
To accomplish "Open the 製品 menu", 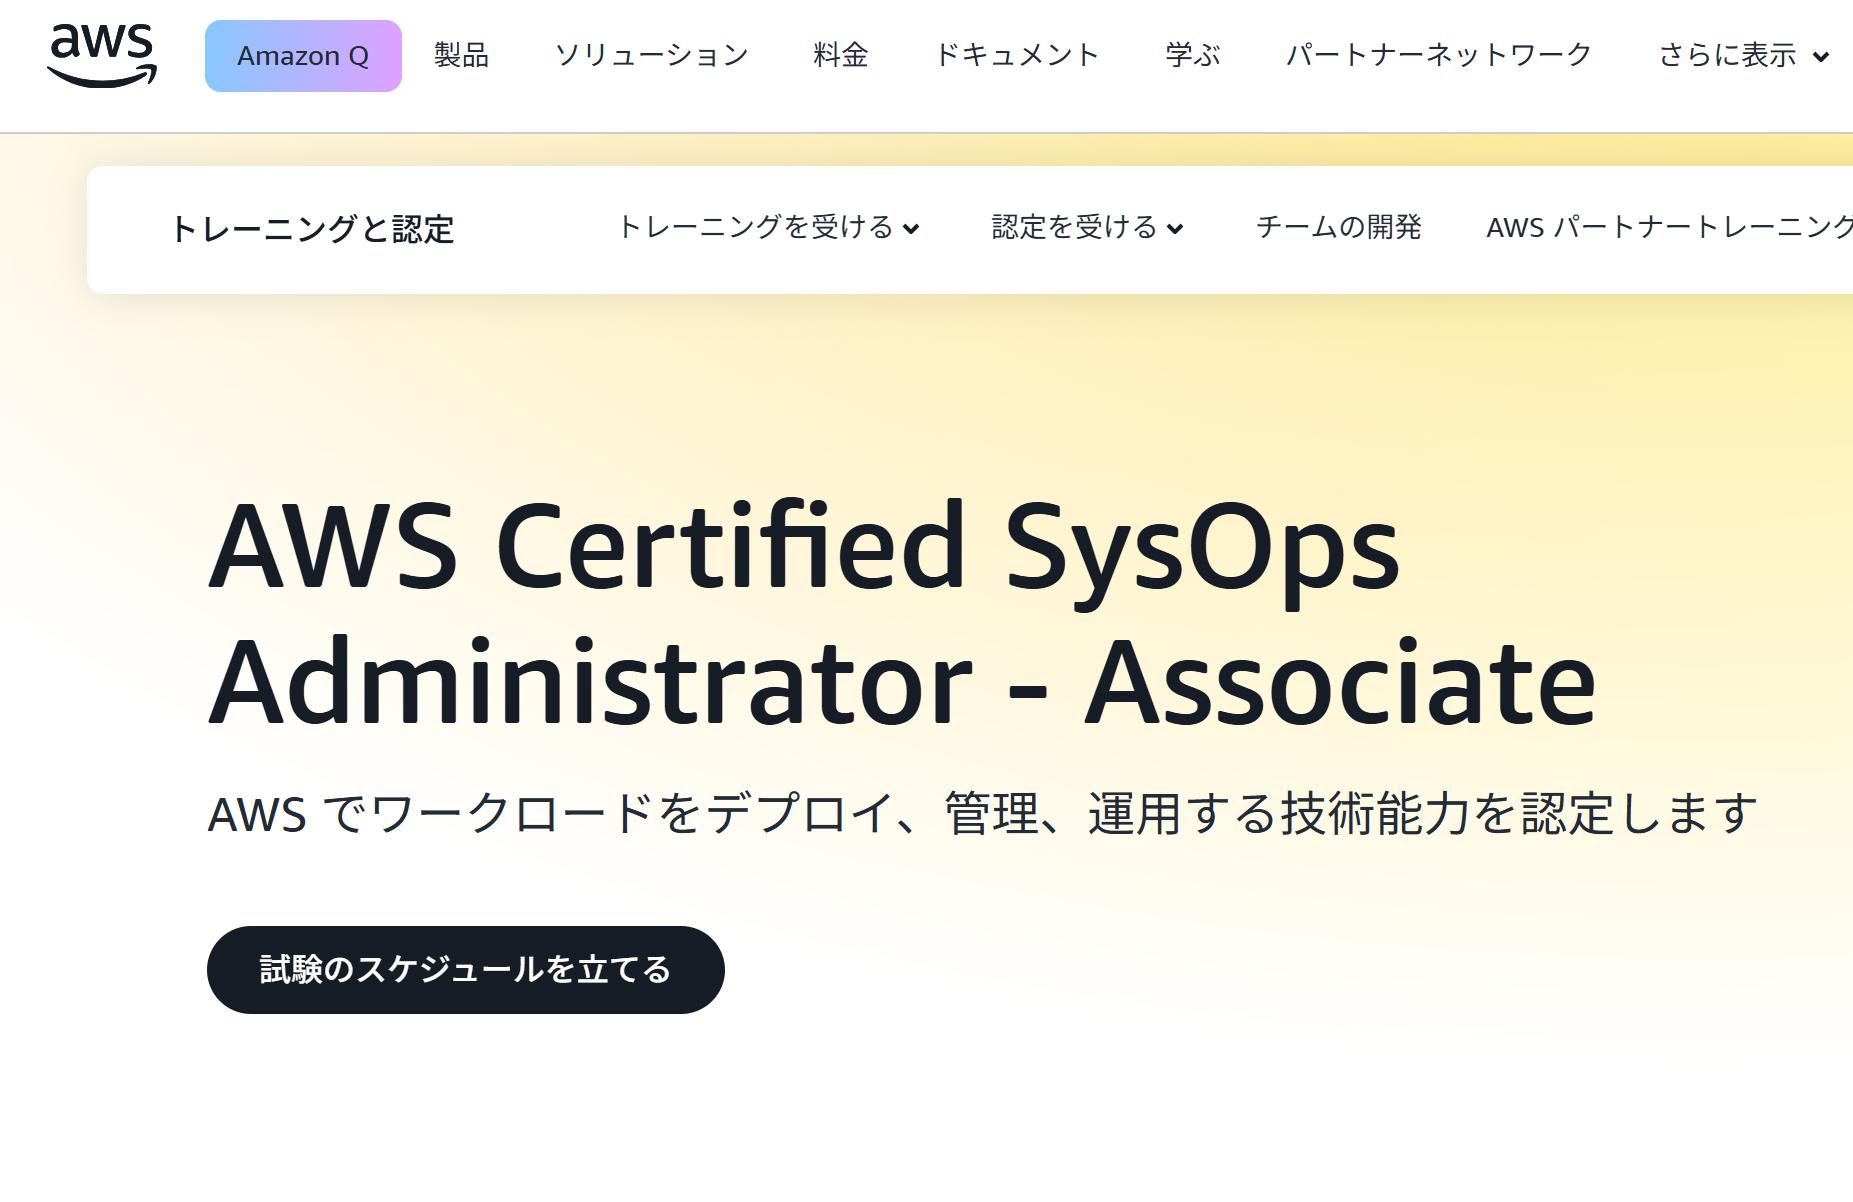I will 461,55.
